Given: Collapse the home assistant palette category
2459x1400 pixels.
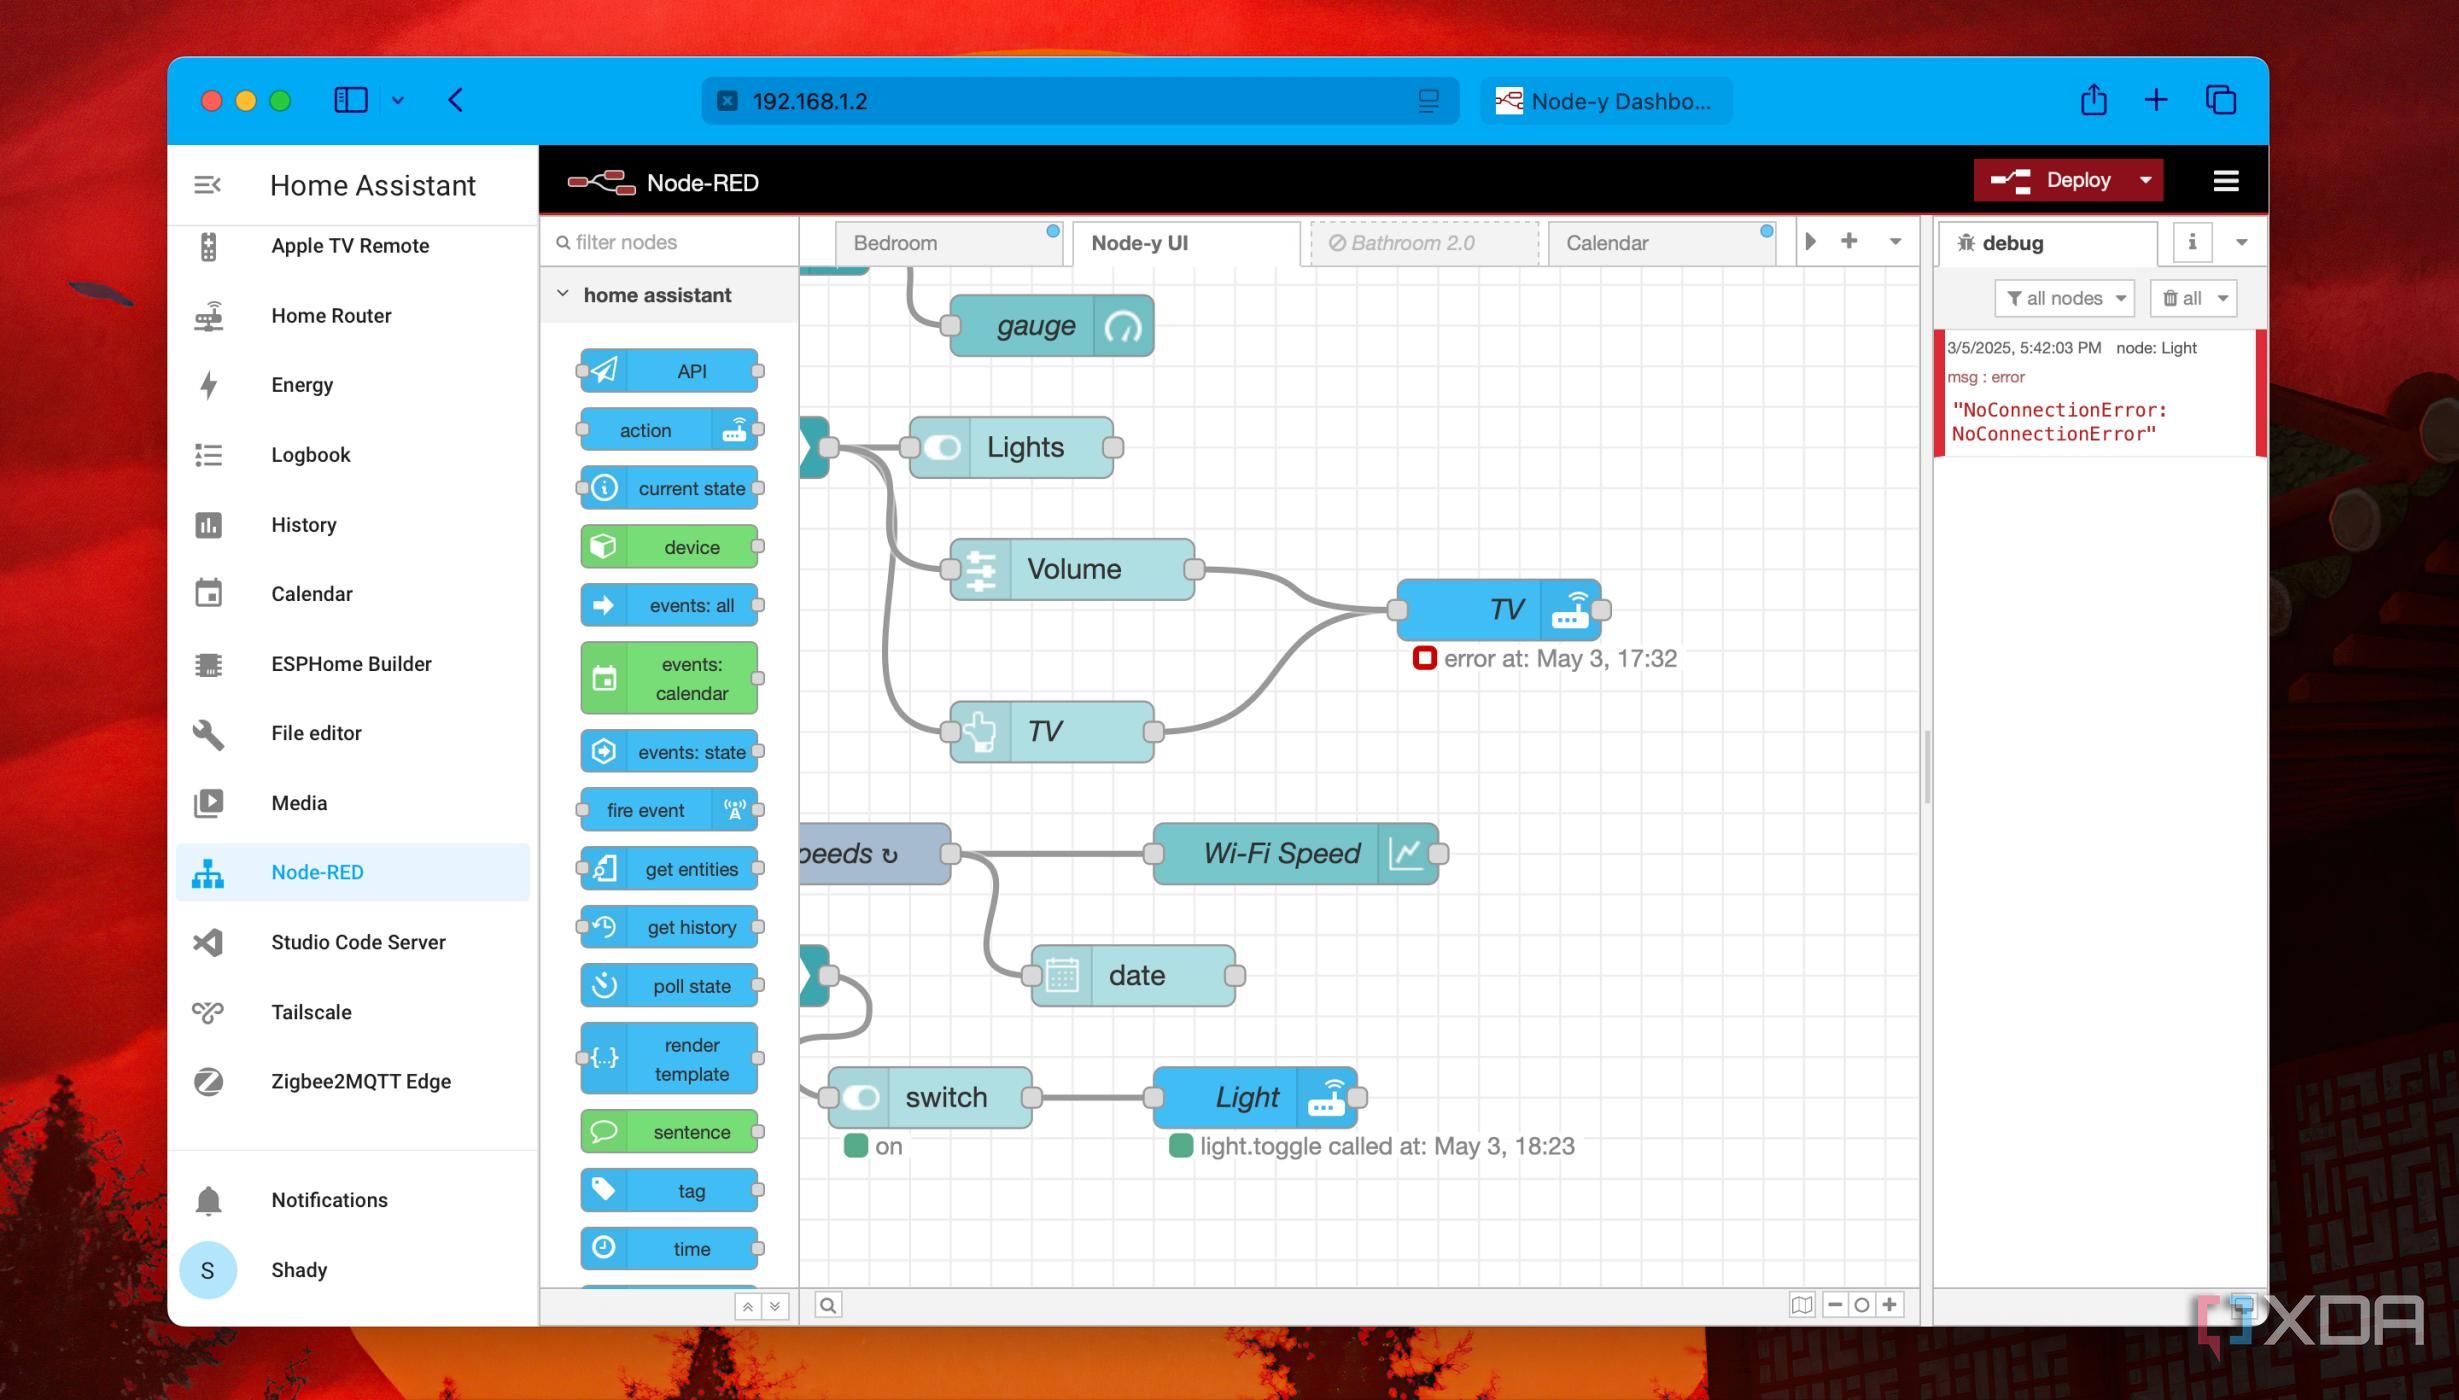Looking at the screenshot, I should coord(562,294).
